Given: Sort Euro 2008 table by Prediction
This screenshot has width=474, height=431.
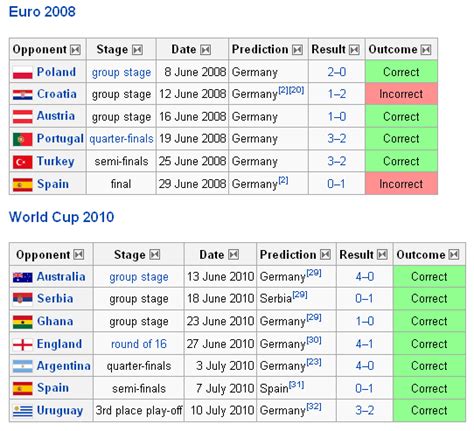Looking at the screenshot, I should pos(297,50).
